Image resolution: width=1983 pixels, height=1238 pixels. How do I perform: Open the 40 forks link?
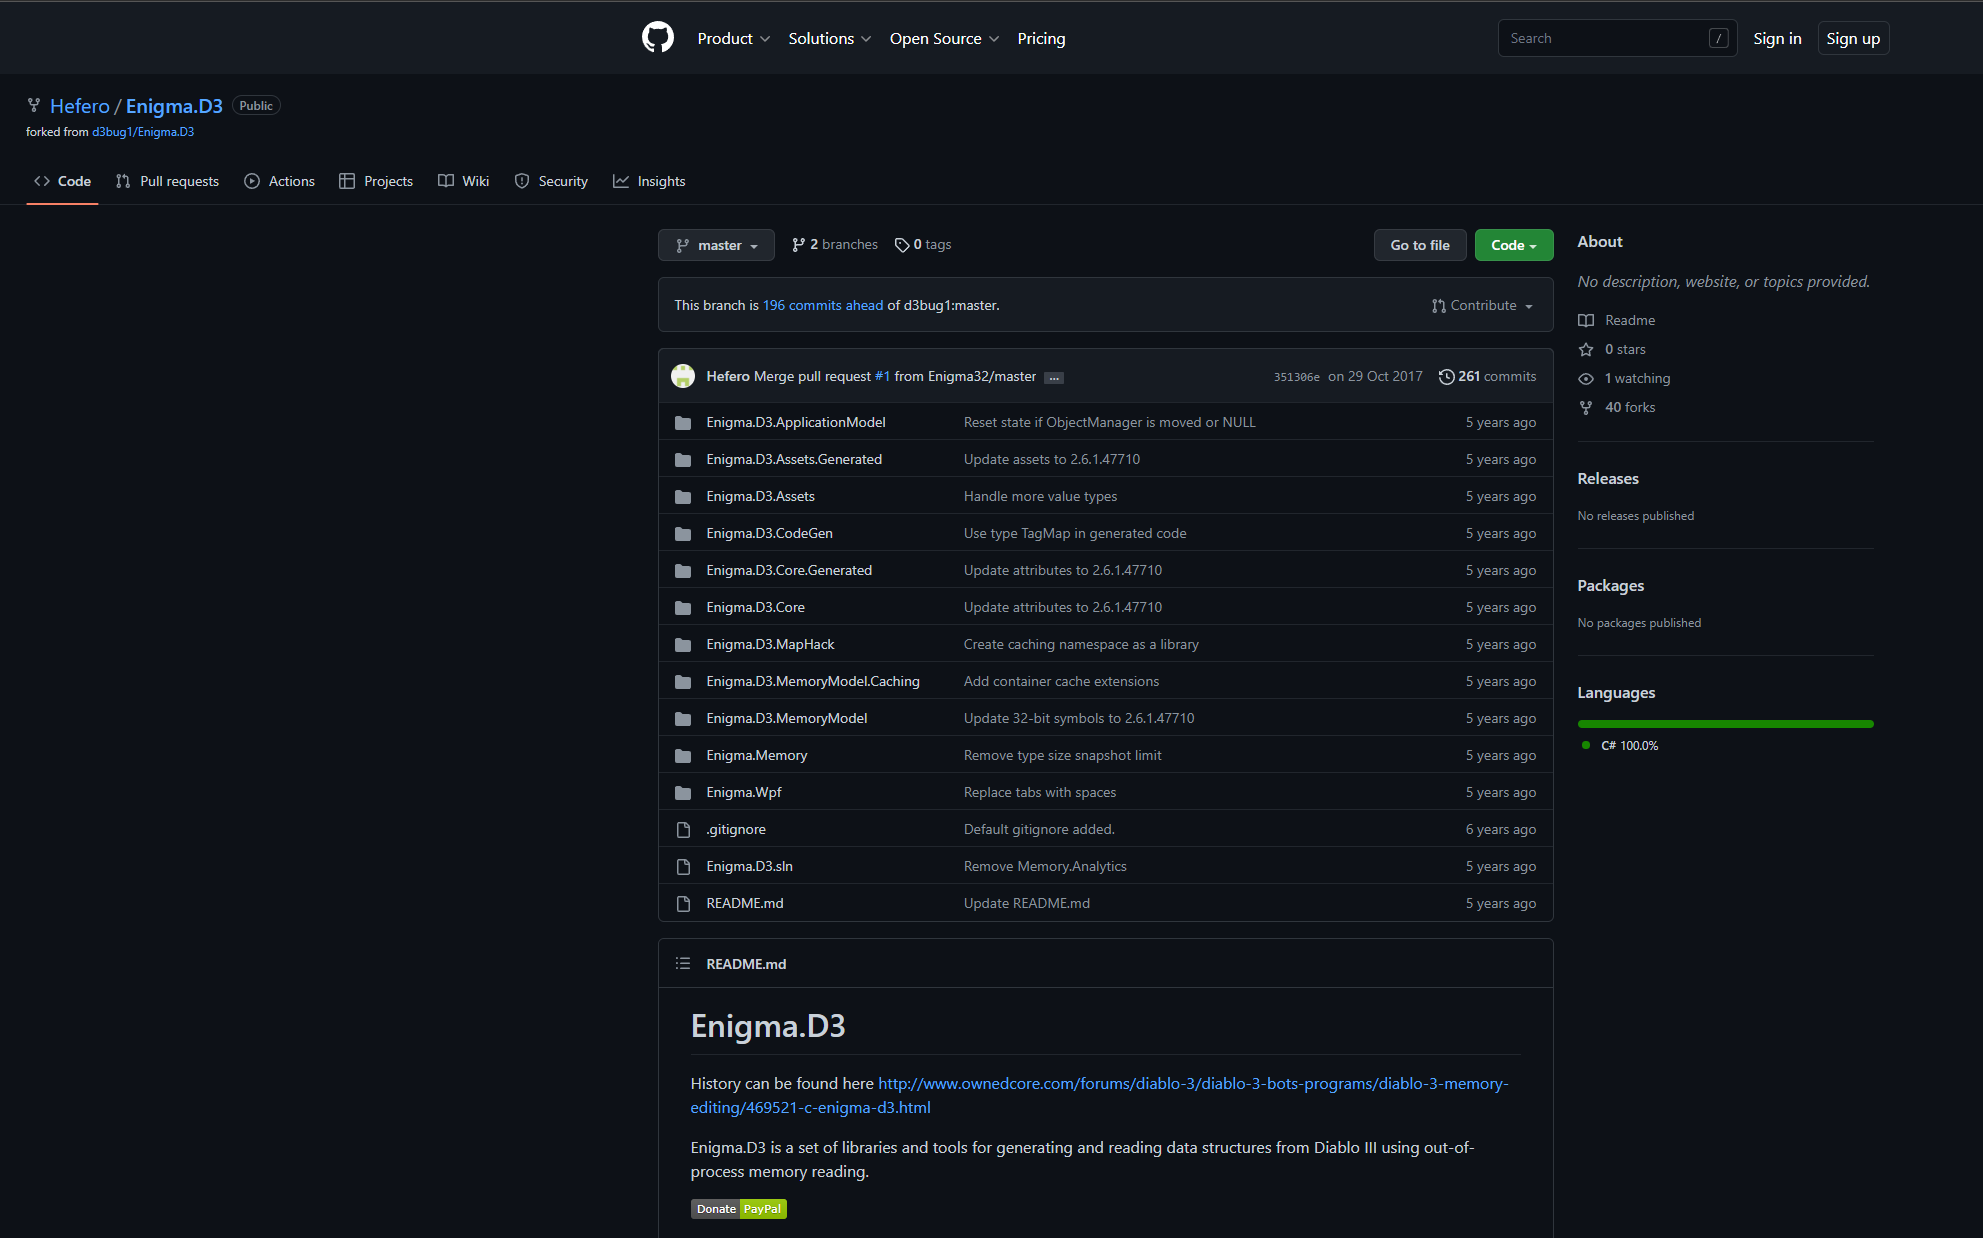tap(1629, 407)
